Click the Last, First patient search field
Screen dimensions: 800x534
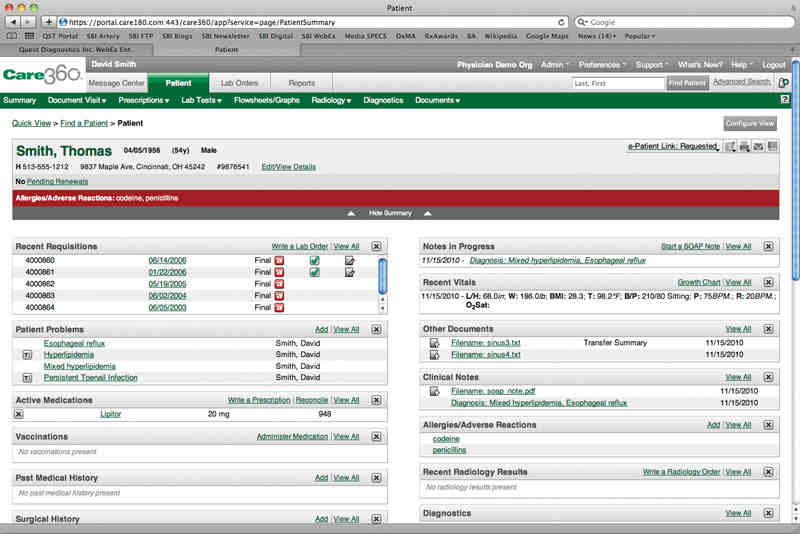(x=618, y=83)
